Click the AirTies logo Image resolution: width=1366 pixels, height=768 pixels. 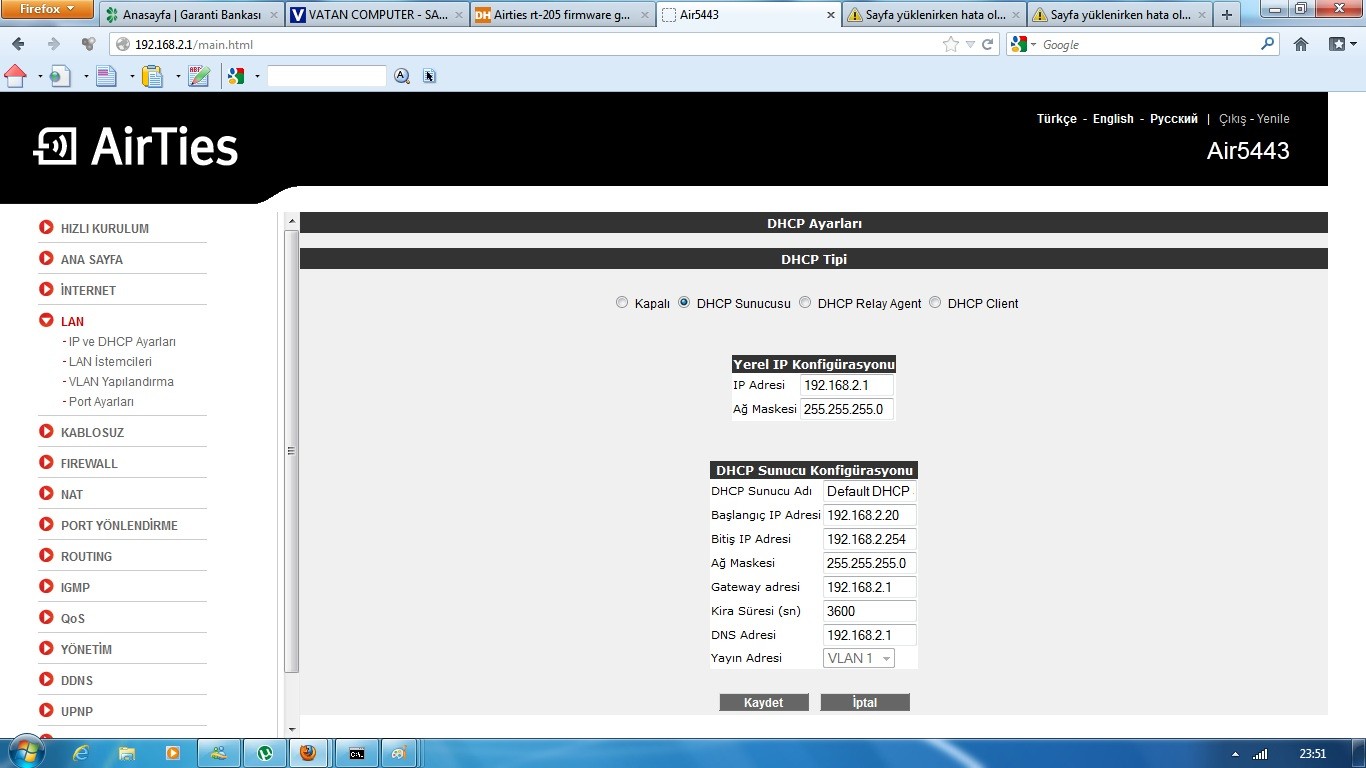[136, 147]
